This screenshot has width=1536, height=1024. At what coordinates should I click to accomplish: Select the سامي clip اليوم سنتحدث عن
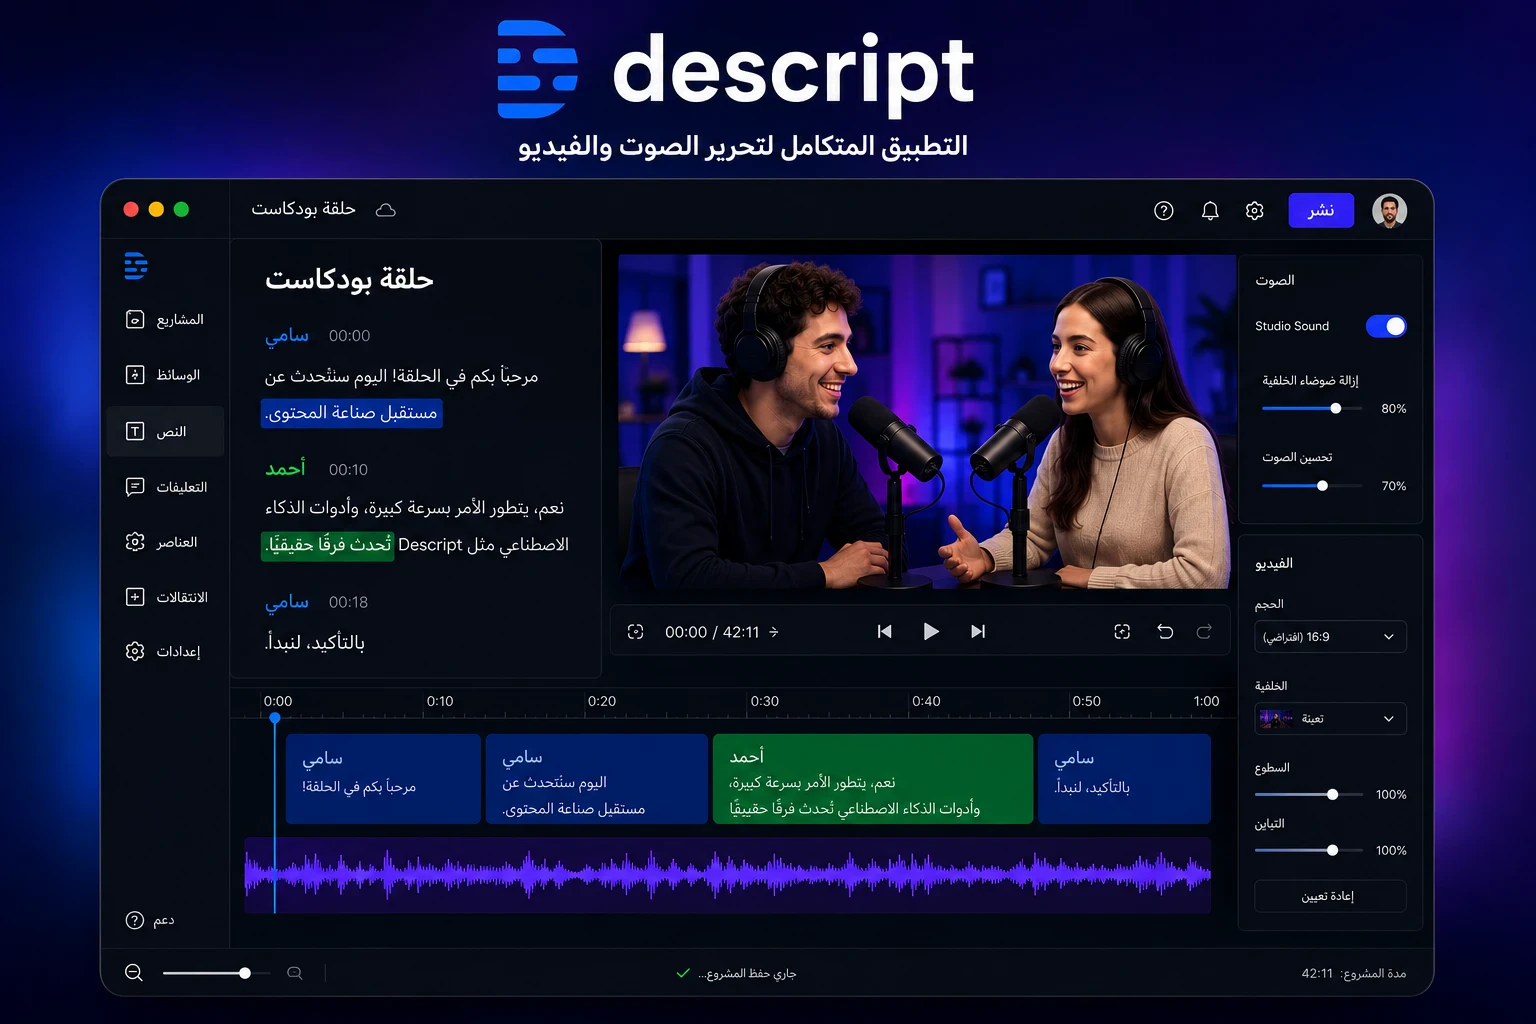[597, 779]
